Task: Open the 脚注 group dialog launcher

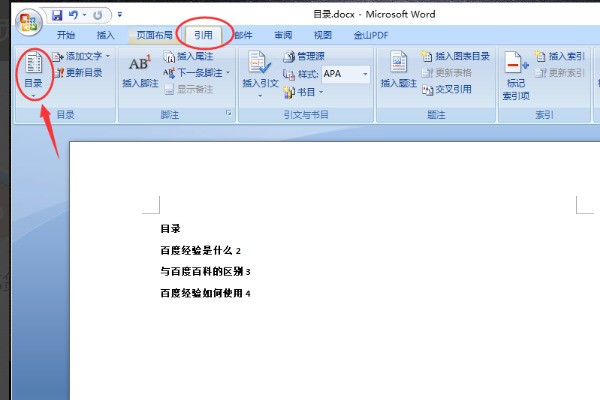Action: [x=229, y=115]
